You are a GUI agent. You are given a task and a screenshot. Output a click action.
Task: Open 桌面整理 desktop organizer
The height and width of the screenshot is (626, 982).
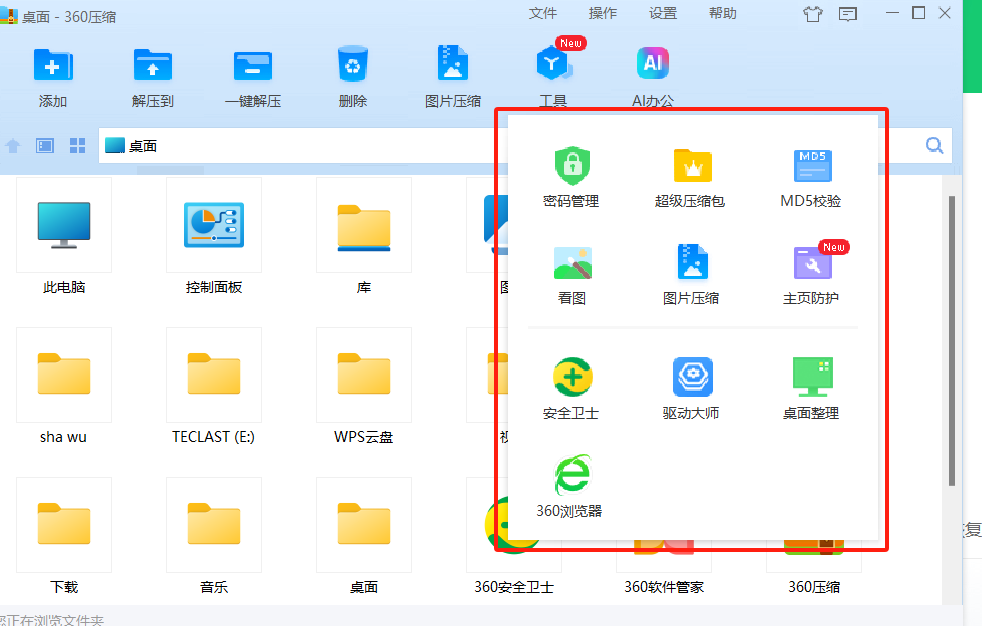[x=811, y=388]
